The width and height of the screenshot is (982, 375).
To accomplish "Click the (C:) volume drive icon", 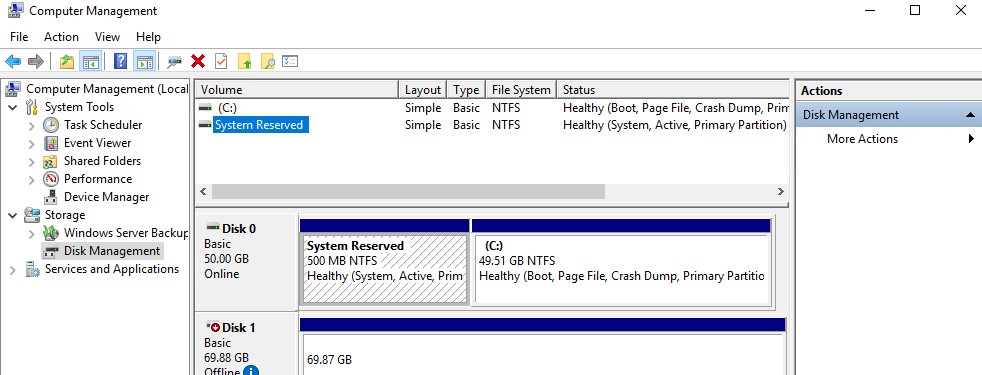I will (x=205, y=108).
